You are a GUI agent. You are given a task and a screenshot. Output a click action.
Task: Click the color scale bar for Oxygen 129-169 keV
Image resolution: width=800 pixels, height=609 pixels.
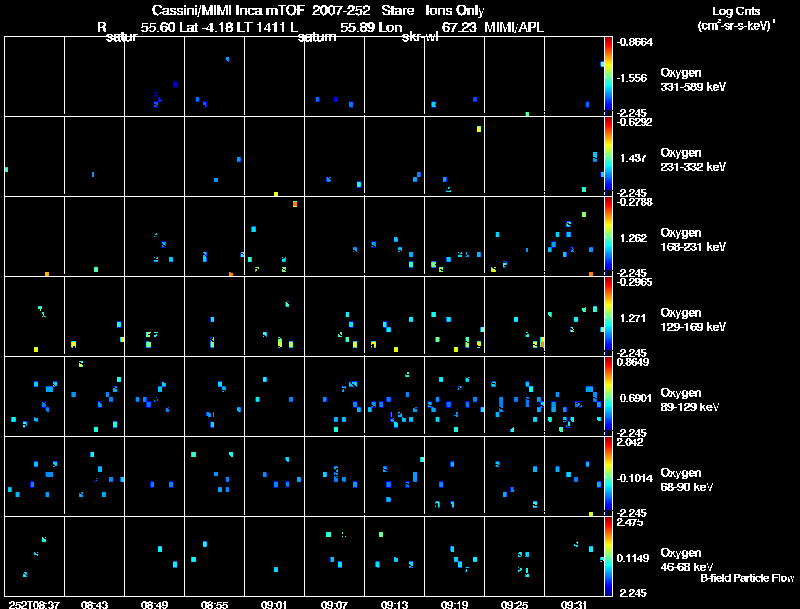pos(608,316)
